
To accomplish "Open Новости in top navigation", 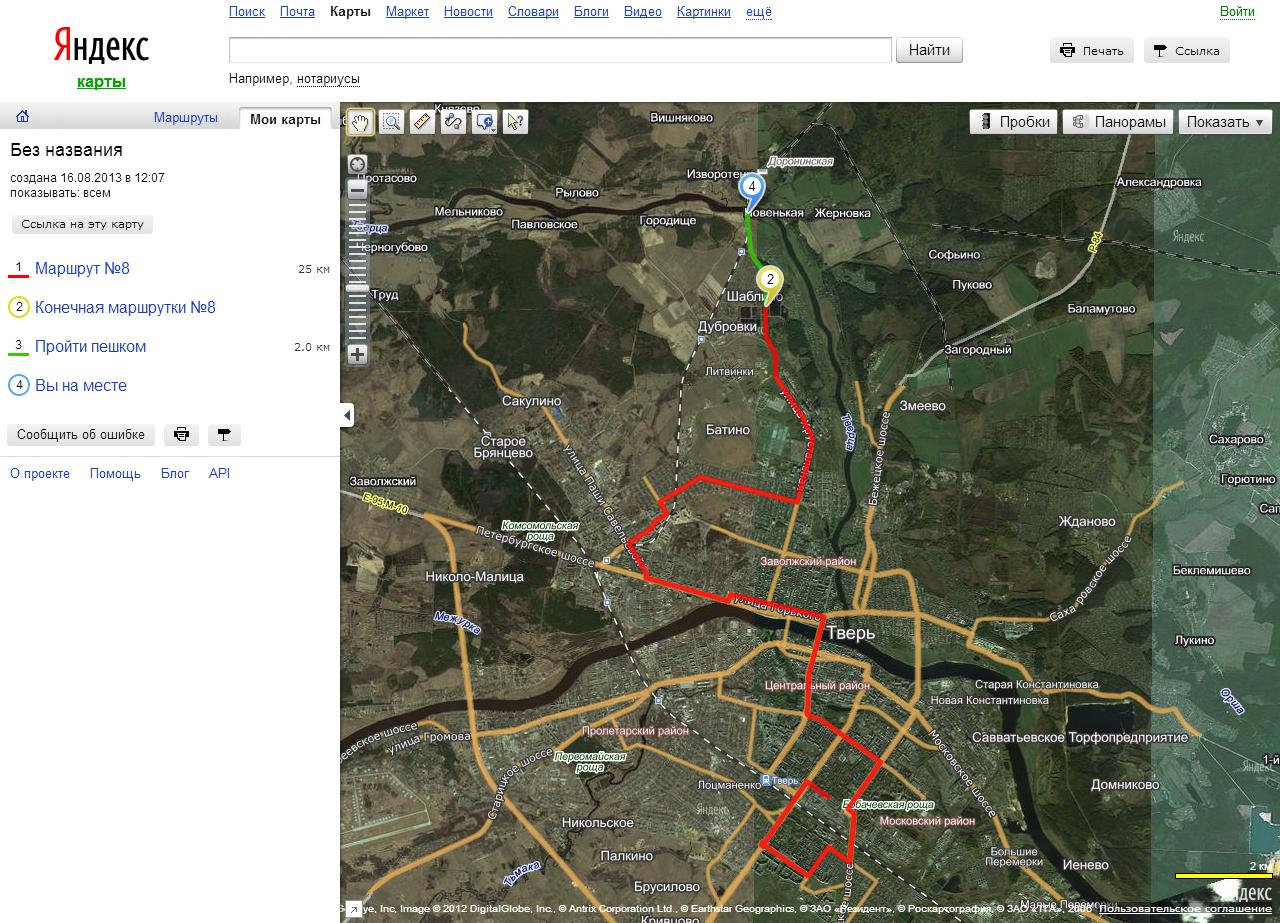I will click(x=468, y=12).
